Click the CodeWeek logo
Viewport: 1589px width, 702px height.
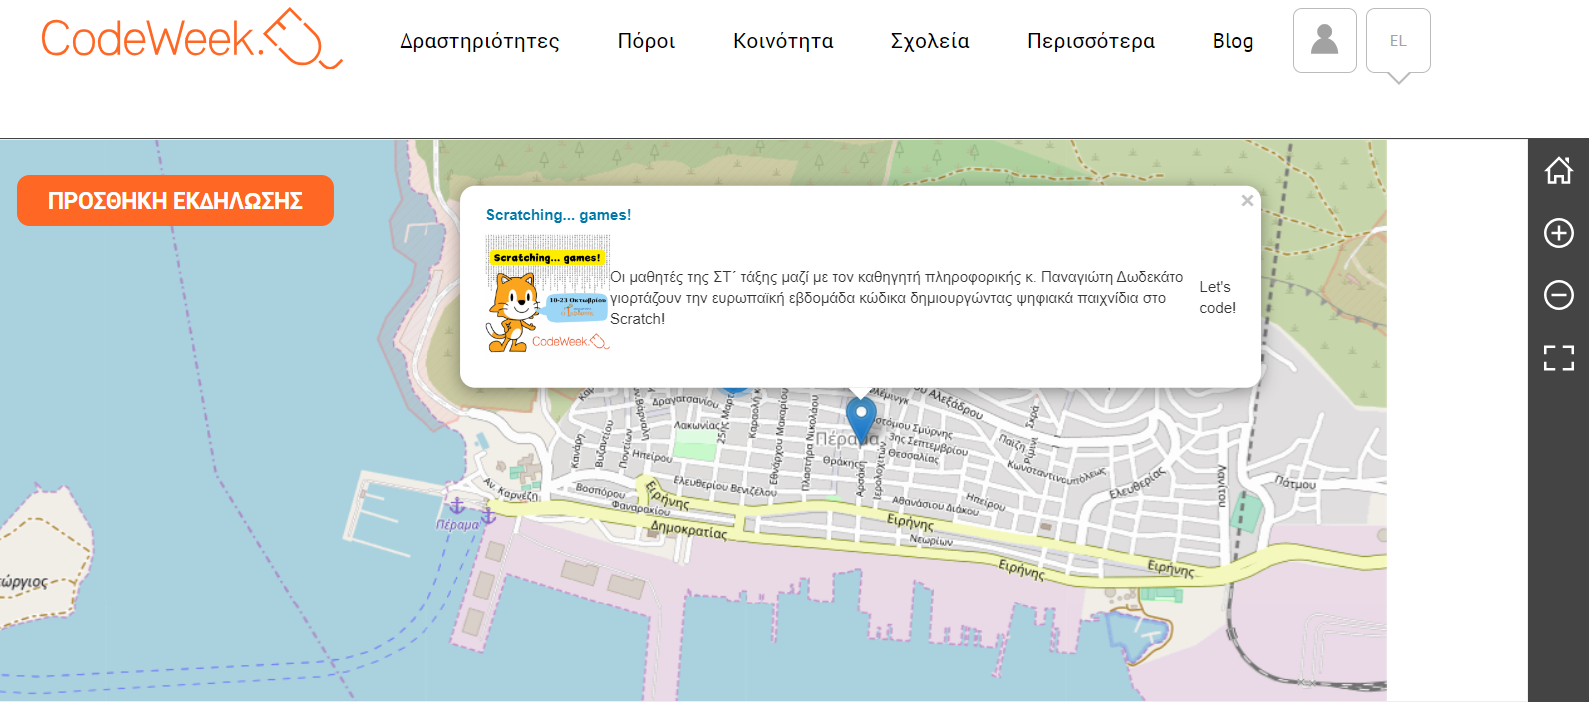[191, 39]
